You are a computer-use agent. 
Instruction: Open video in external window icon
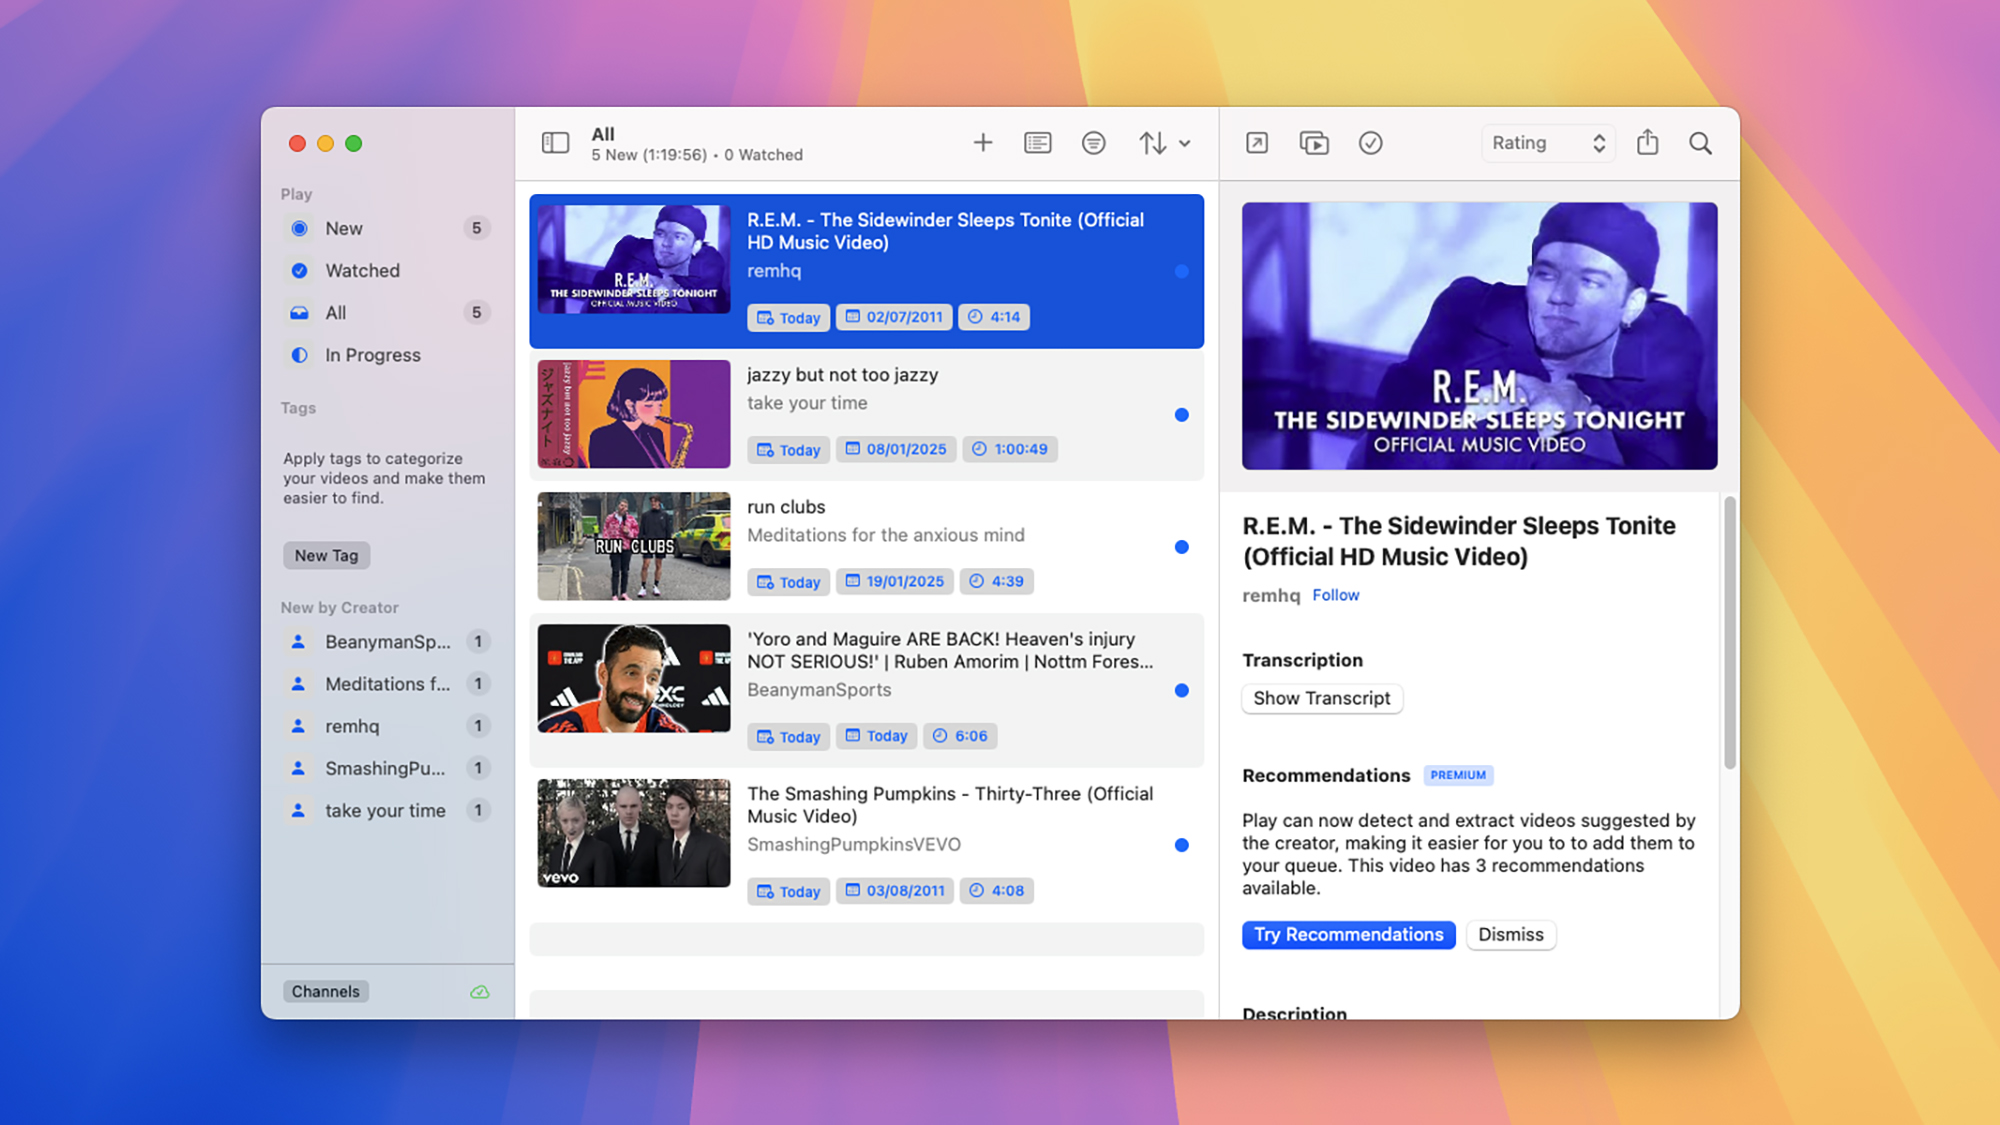point(1257,143)
